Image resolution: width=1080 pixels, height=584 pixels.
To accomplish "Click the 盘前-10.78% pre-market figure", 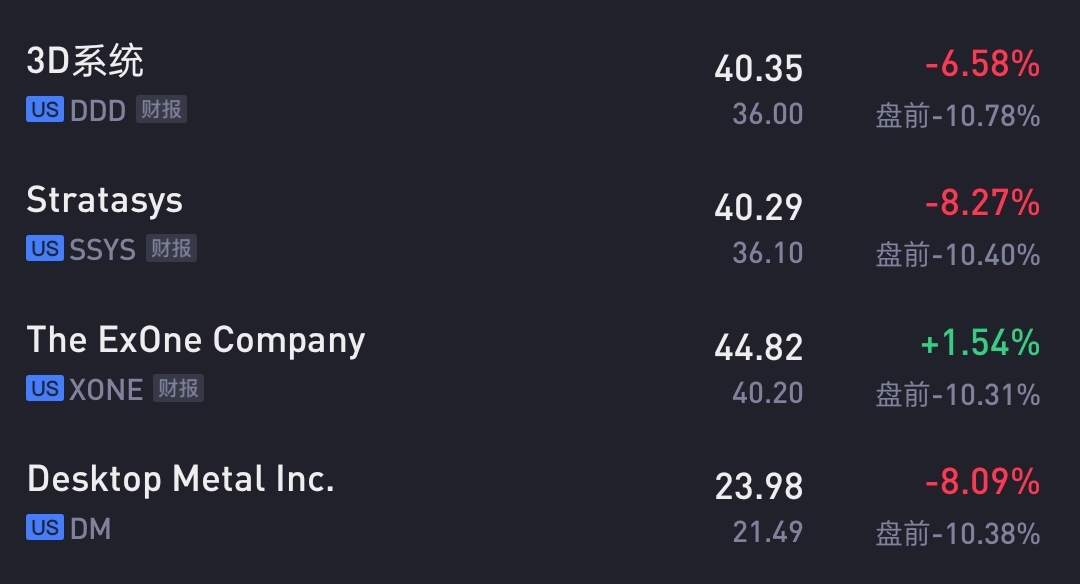I will (958, 116).
